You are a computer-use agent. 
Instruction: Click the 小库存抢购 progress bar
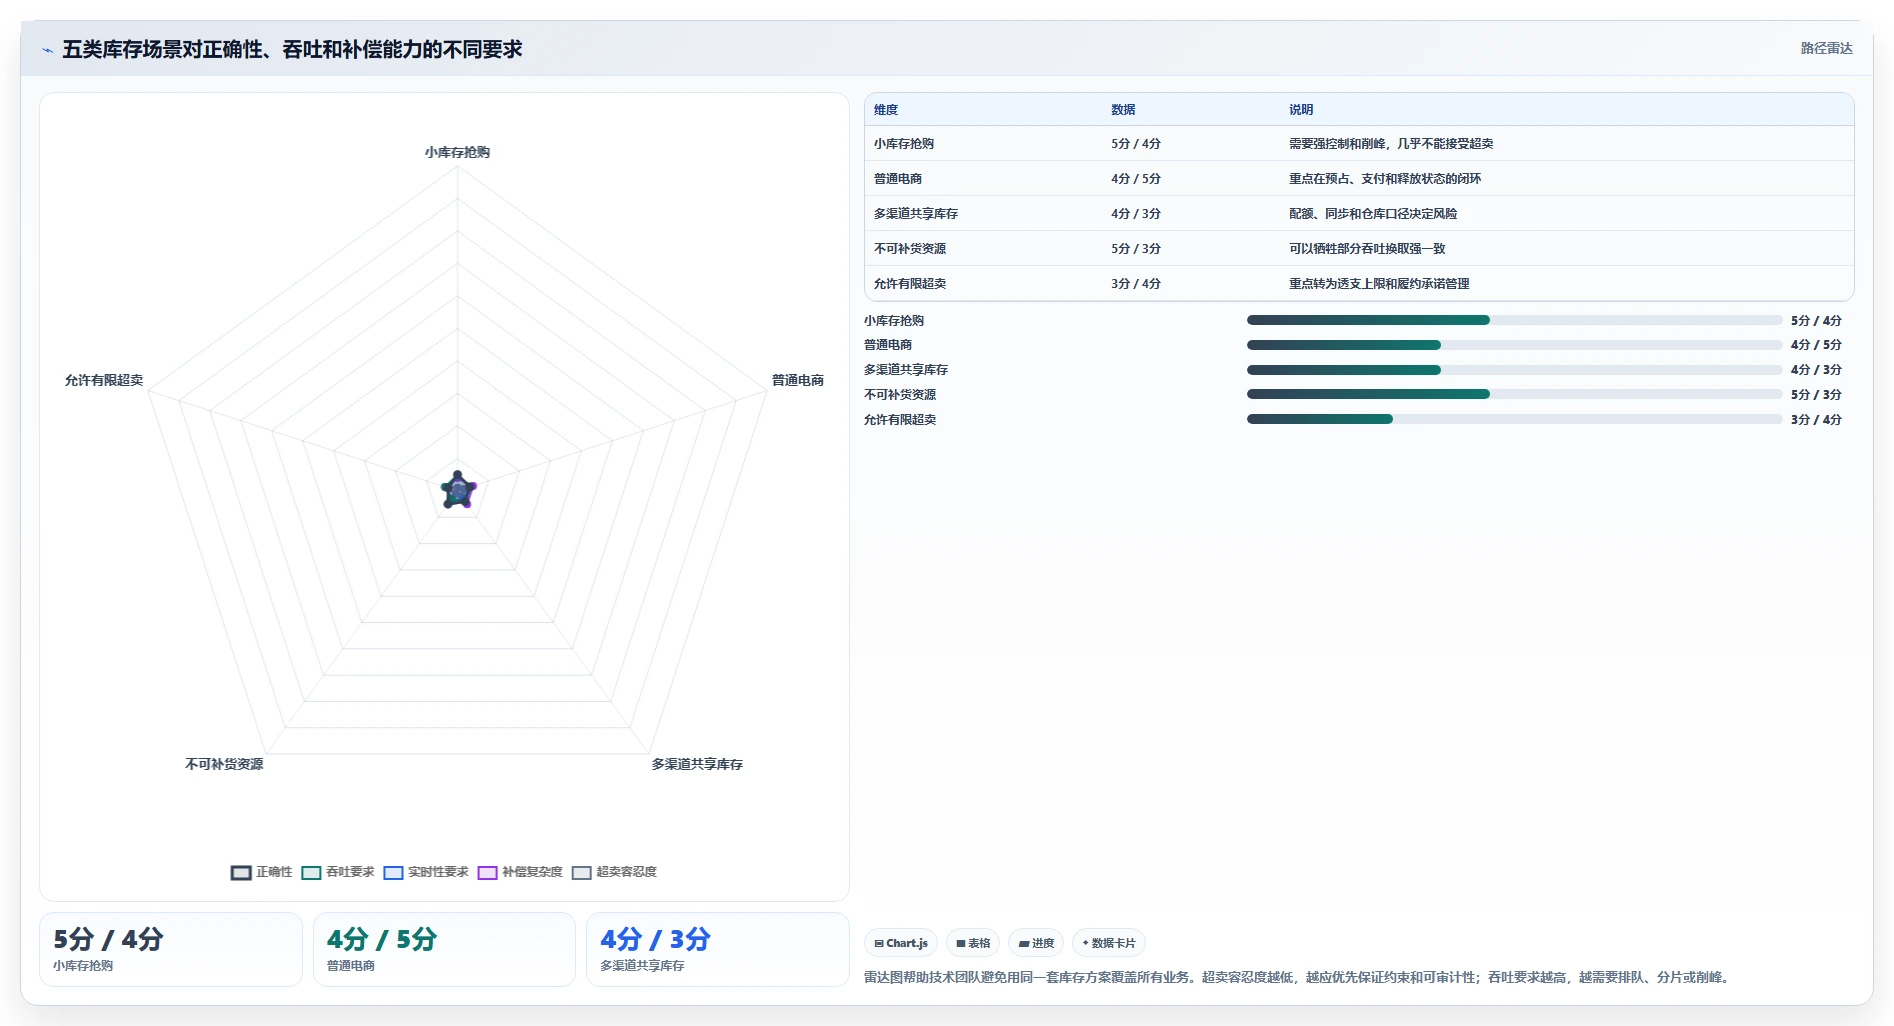coord(1514,320)
